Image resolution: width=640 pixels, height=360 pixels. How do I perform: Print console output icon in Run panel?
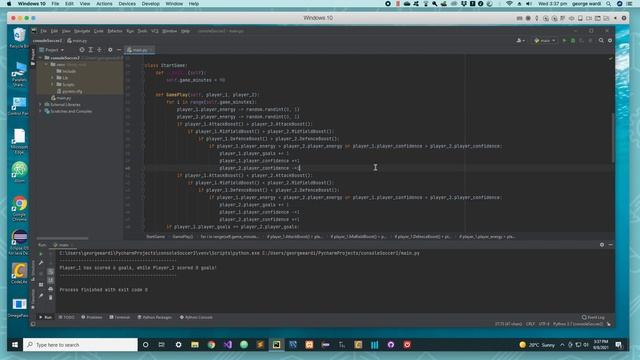(x=51, y=289)
